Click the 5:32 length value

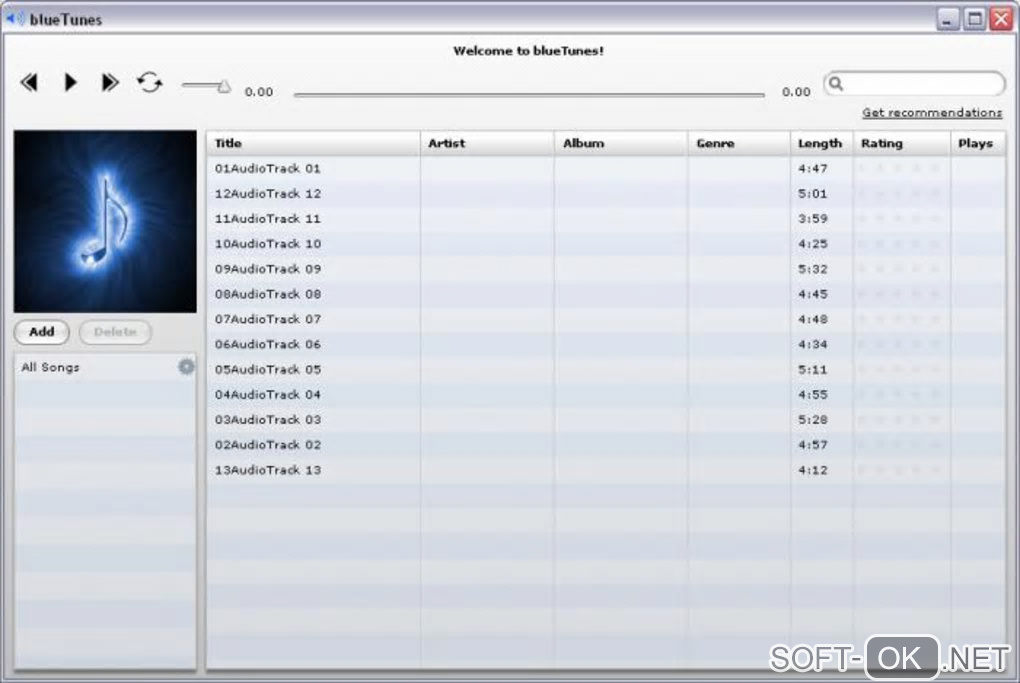tap(812, 269)
